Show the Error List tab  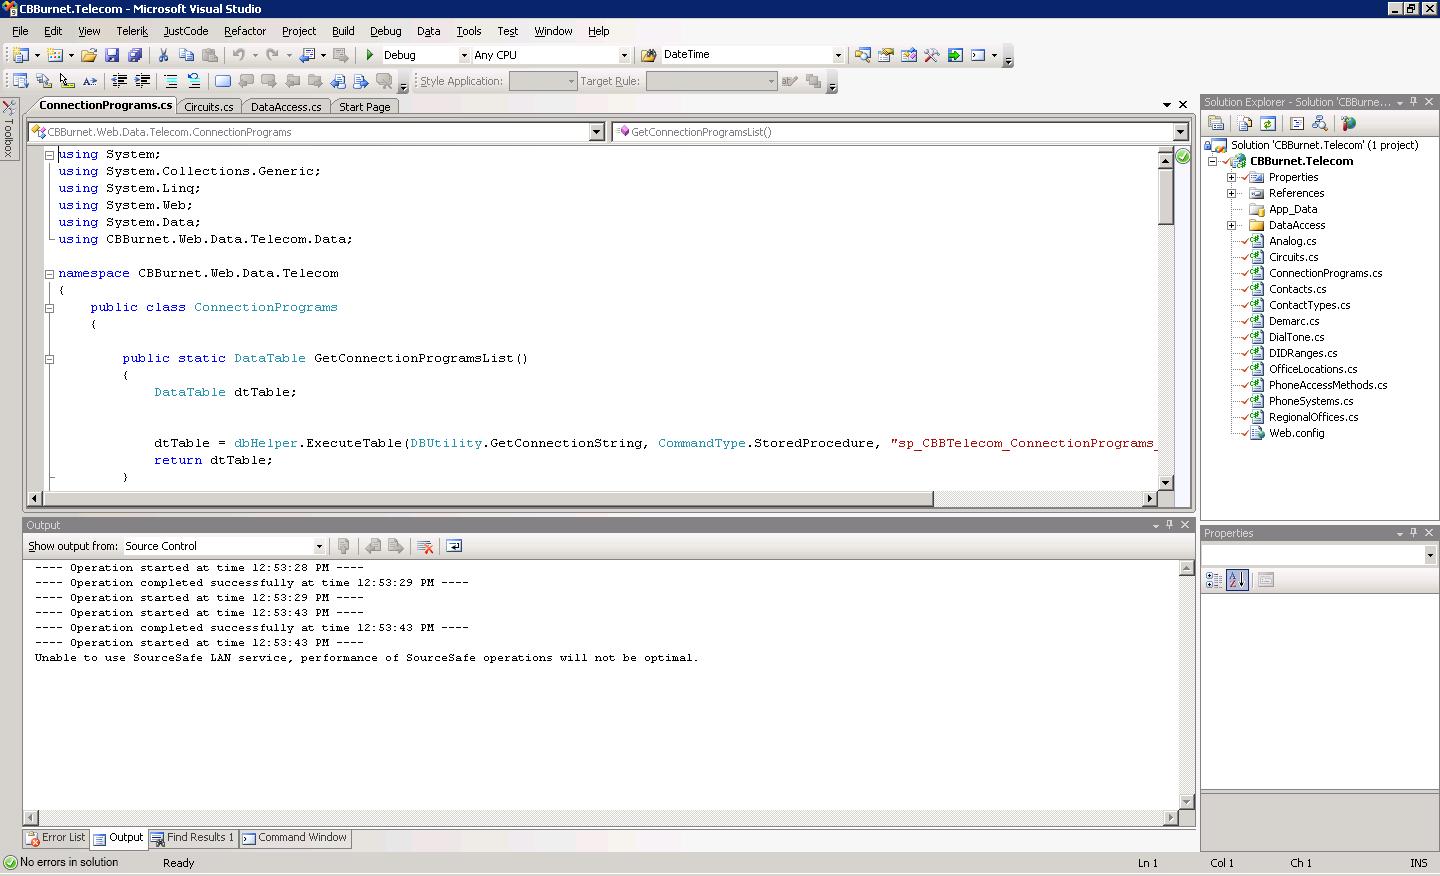click(56, 838)
